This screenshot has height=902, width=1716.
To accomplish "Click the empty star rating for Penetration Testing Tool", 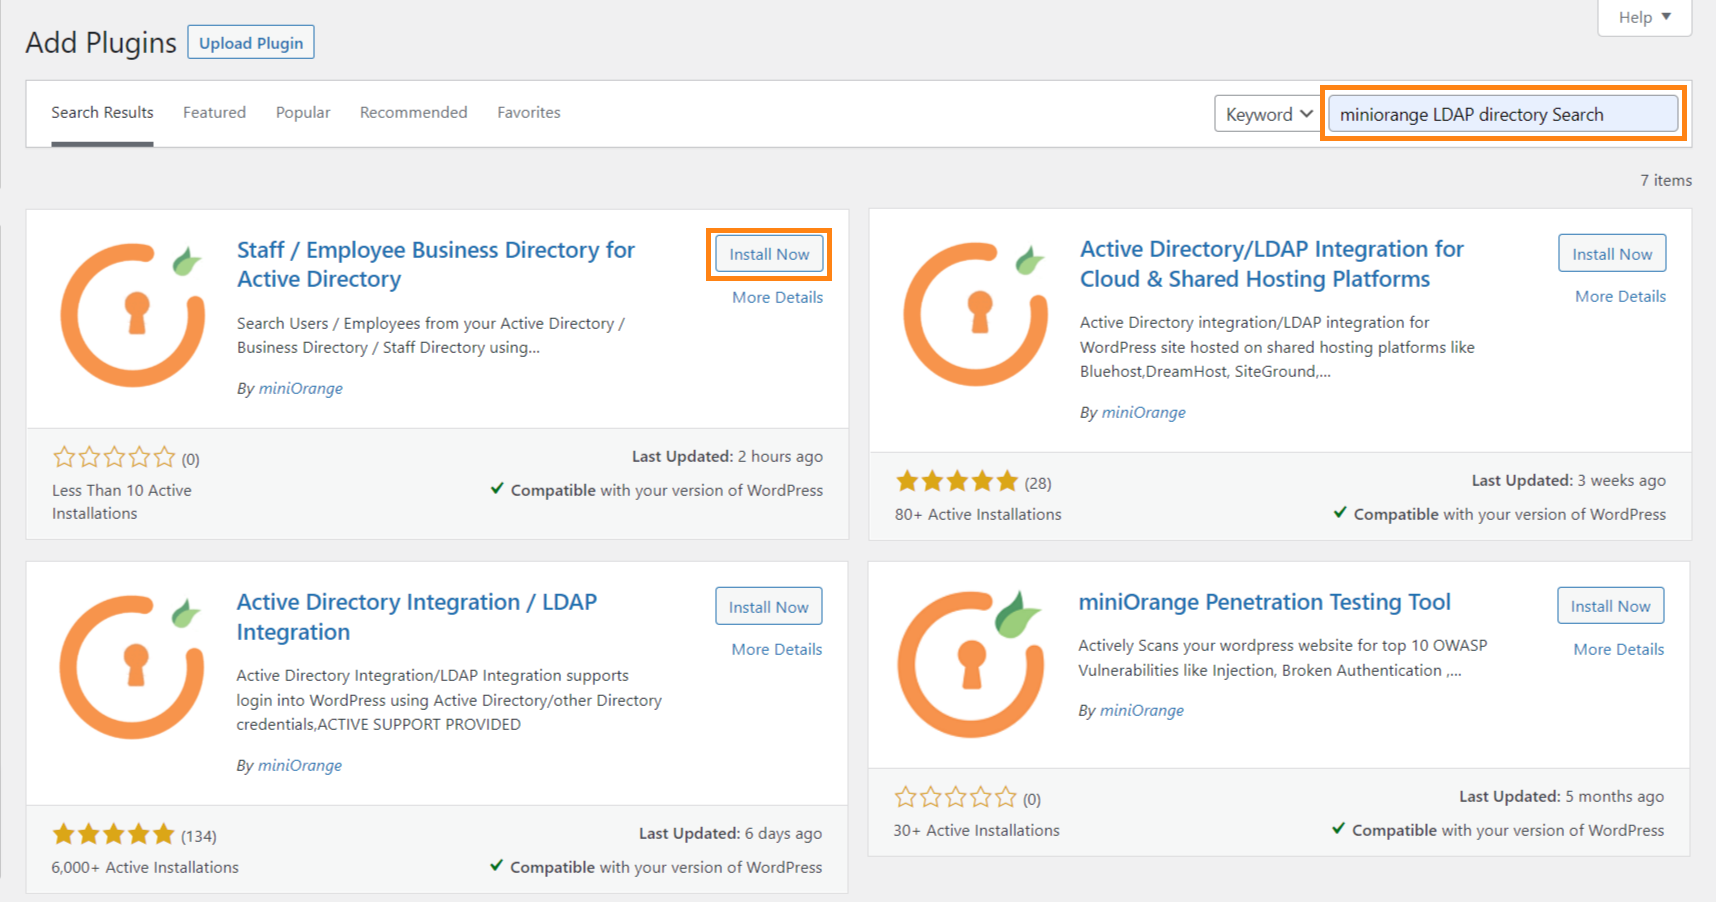I will click(967, 798).
